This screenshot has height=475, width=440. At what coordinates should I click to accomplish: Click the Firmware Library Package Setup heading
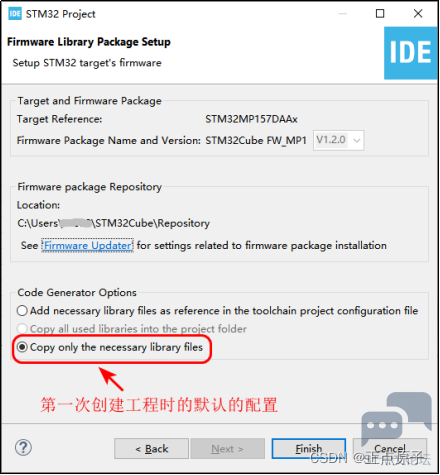coord(89,42)
